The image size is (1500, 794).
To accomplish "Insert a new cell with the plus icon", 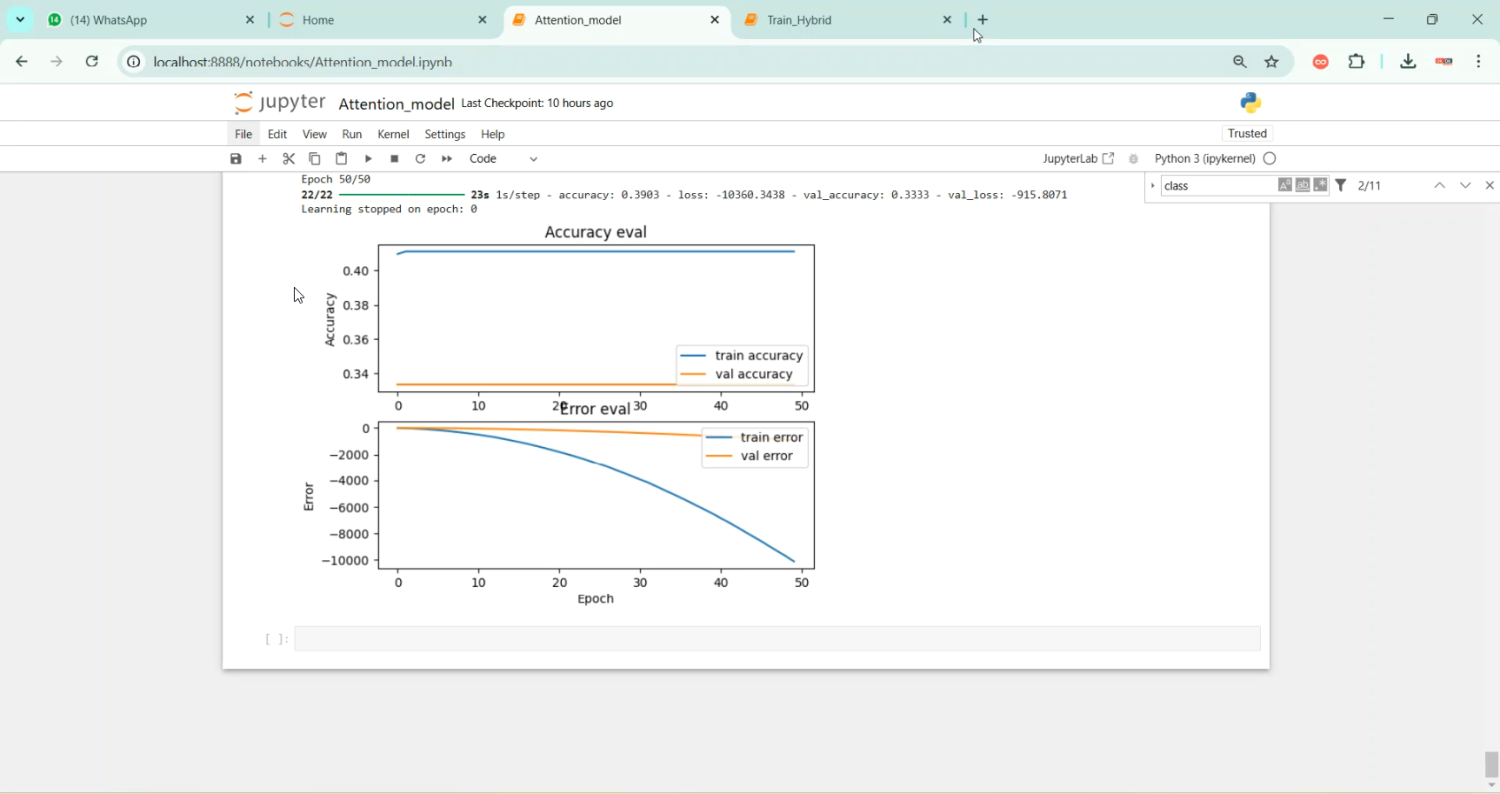I will pos(262,158).
